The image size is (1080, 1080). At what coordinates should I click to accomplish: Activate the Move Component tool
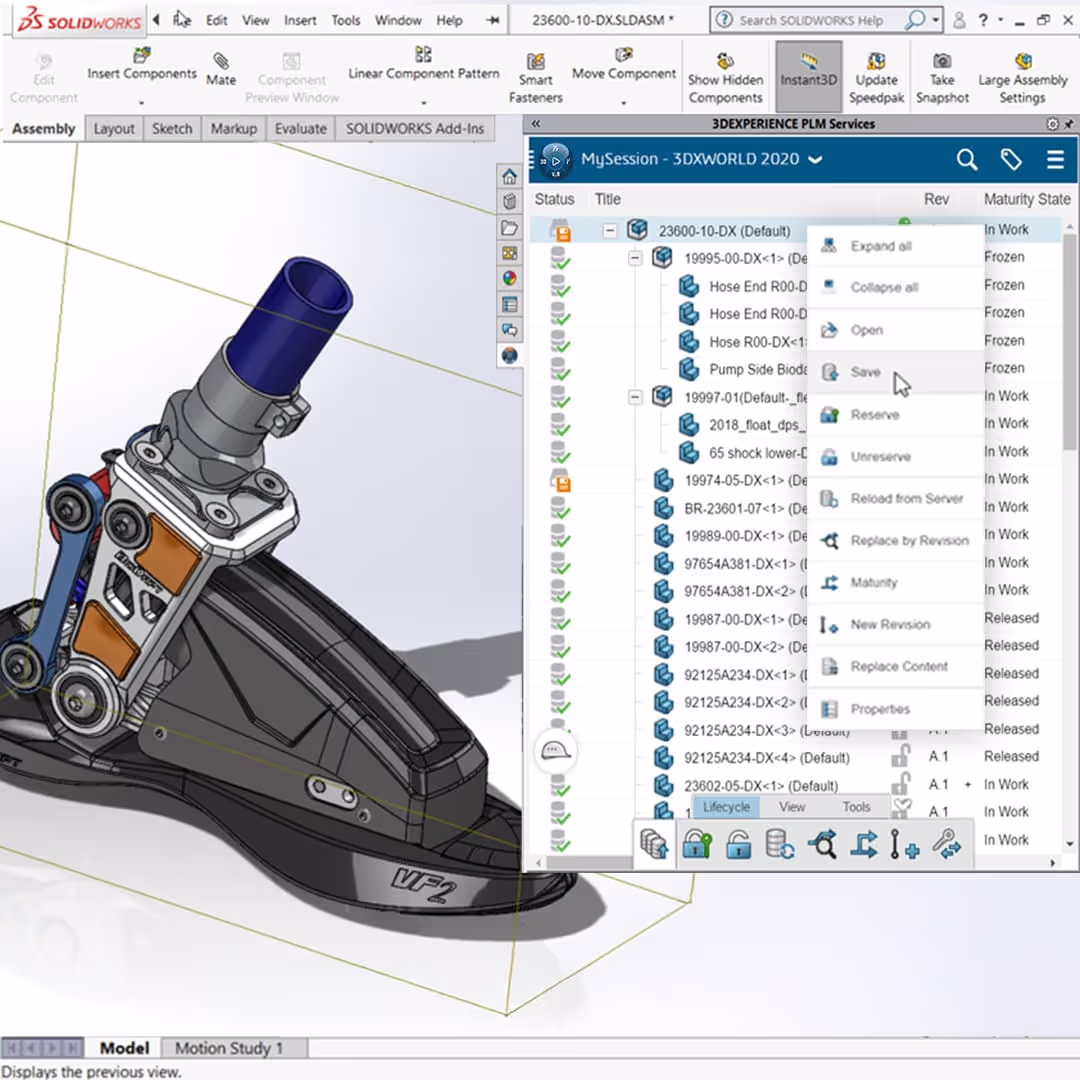[x=624, y=65]
